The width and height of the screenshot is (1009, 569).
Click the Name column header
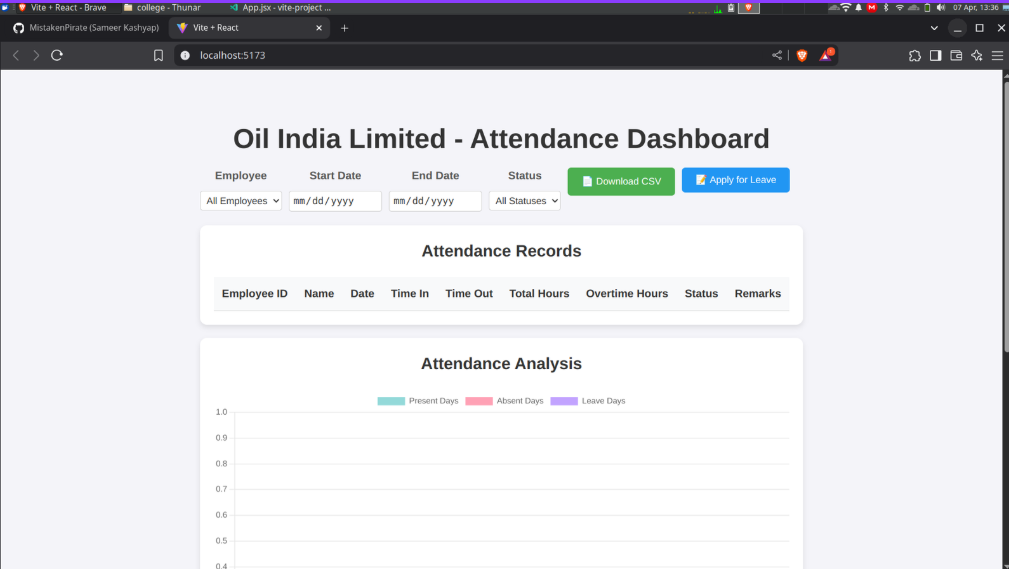(x=319, y=294)
